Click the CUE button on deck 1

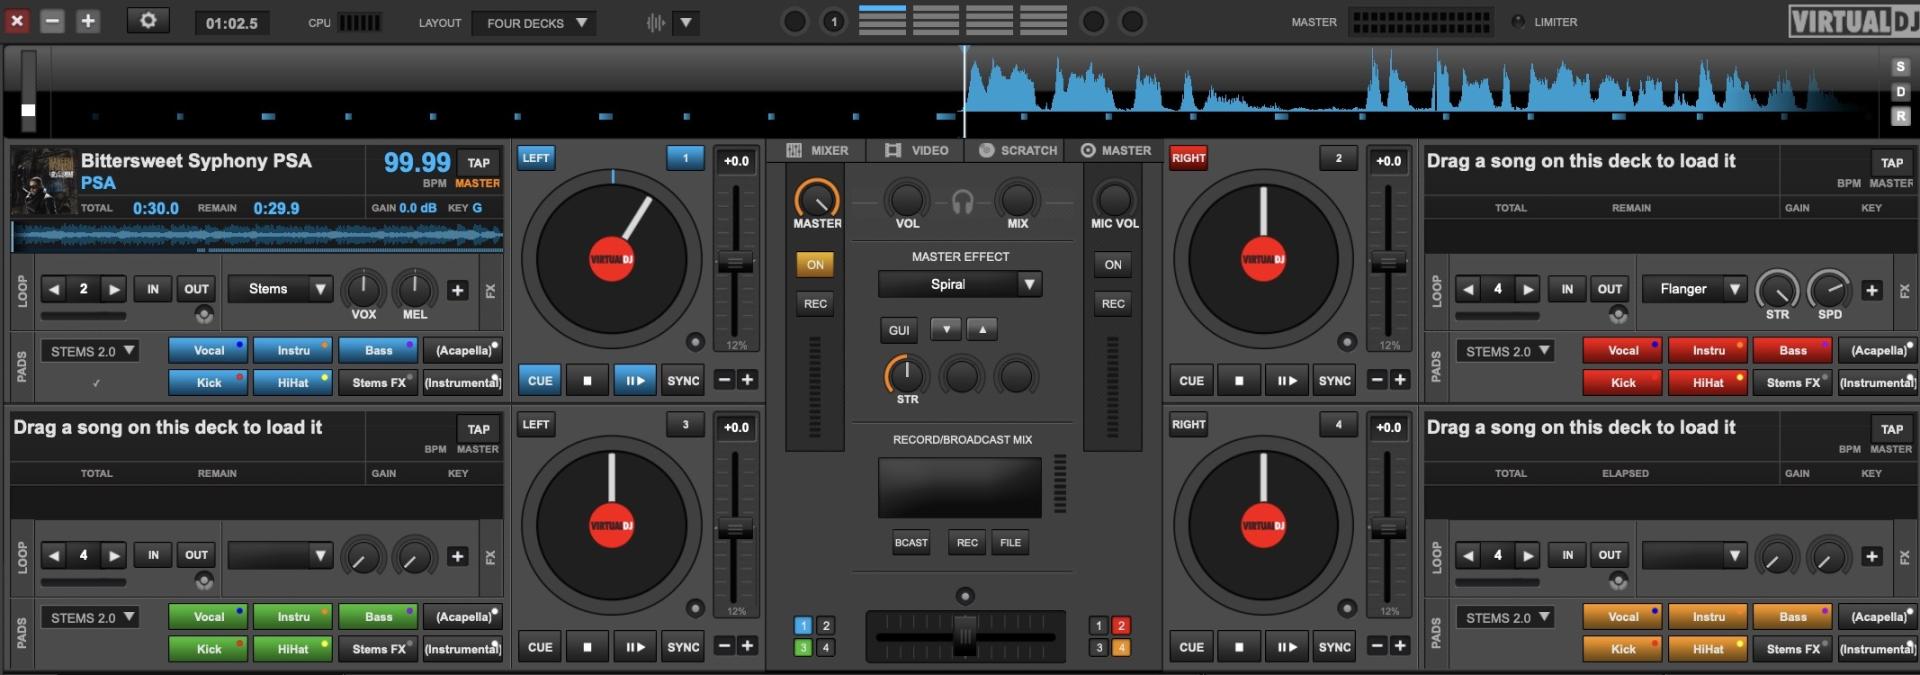(540, 380)
